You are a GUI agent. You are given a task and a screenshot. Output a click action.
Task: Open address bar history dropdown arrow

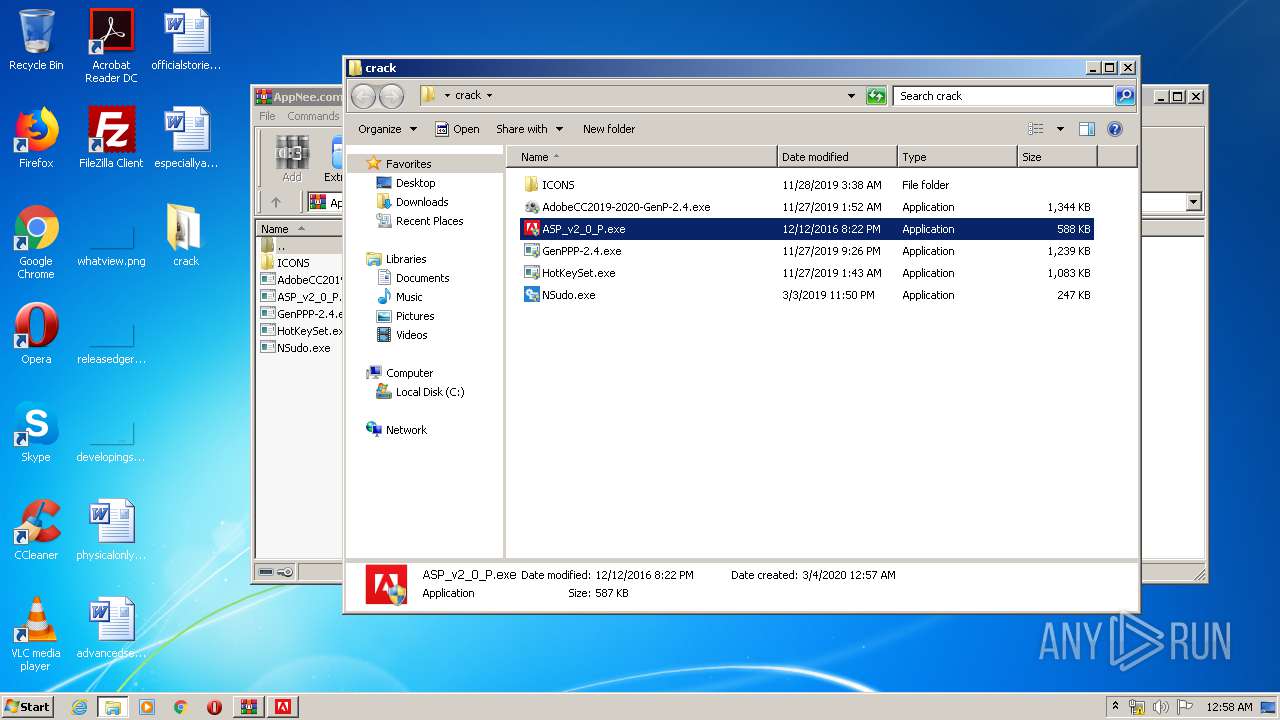pyautogui.click(x=851, y=96)
